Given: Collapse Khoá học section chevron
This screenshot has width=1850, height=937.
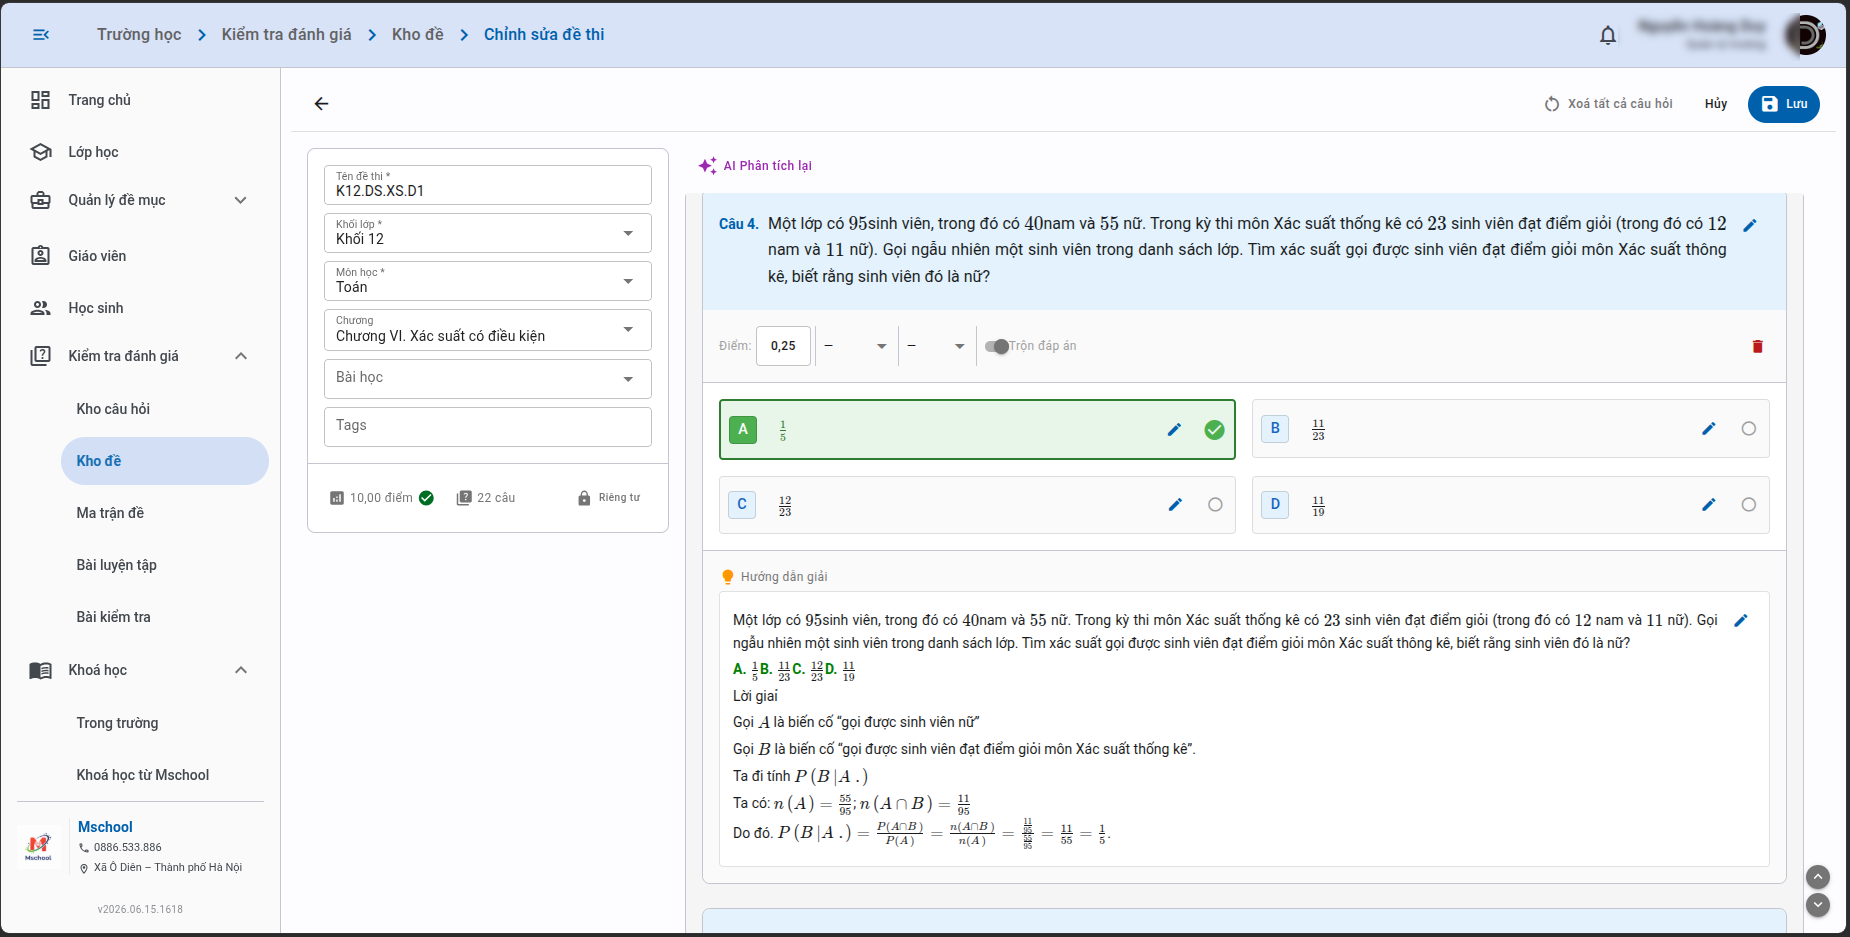Looking at the screenshot, I should [241, 670].
